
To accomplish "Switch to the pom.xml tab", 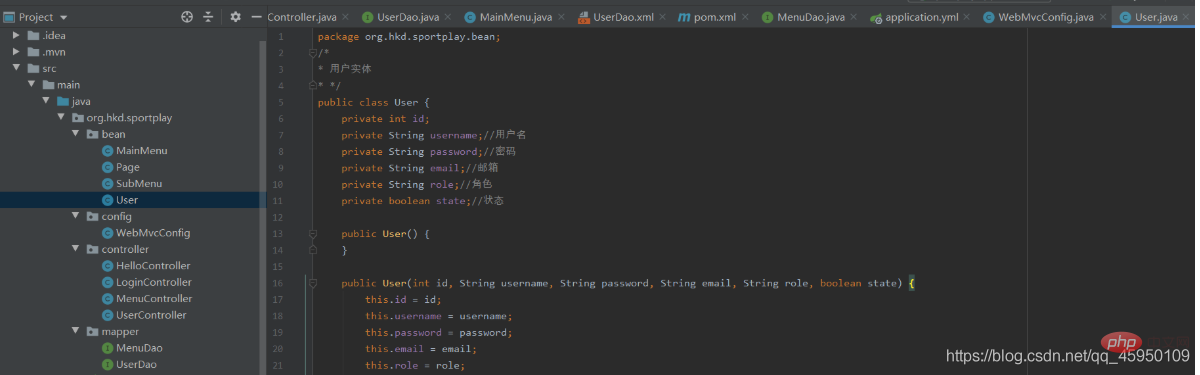I will [715, 17].
